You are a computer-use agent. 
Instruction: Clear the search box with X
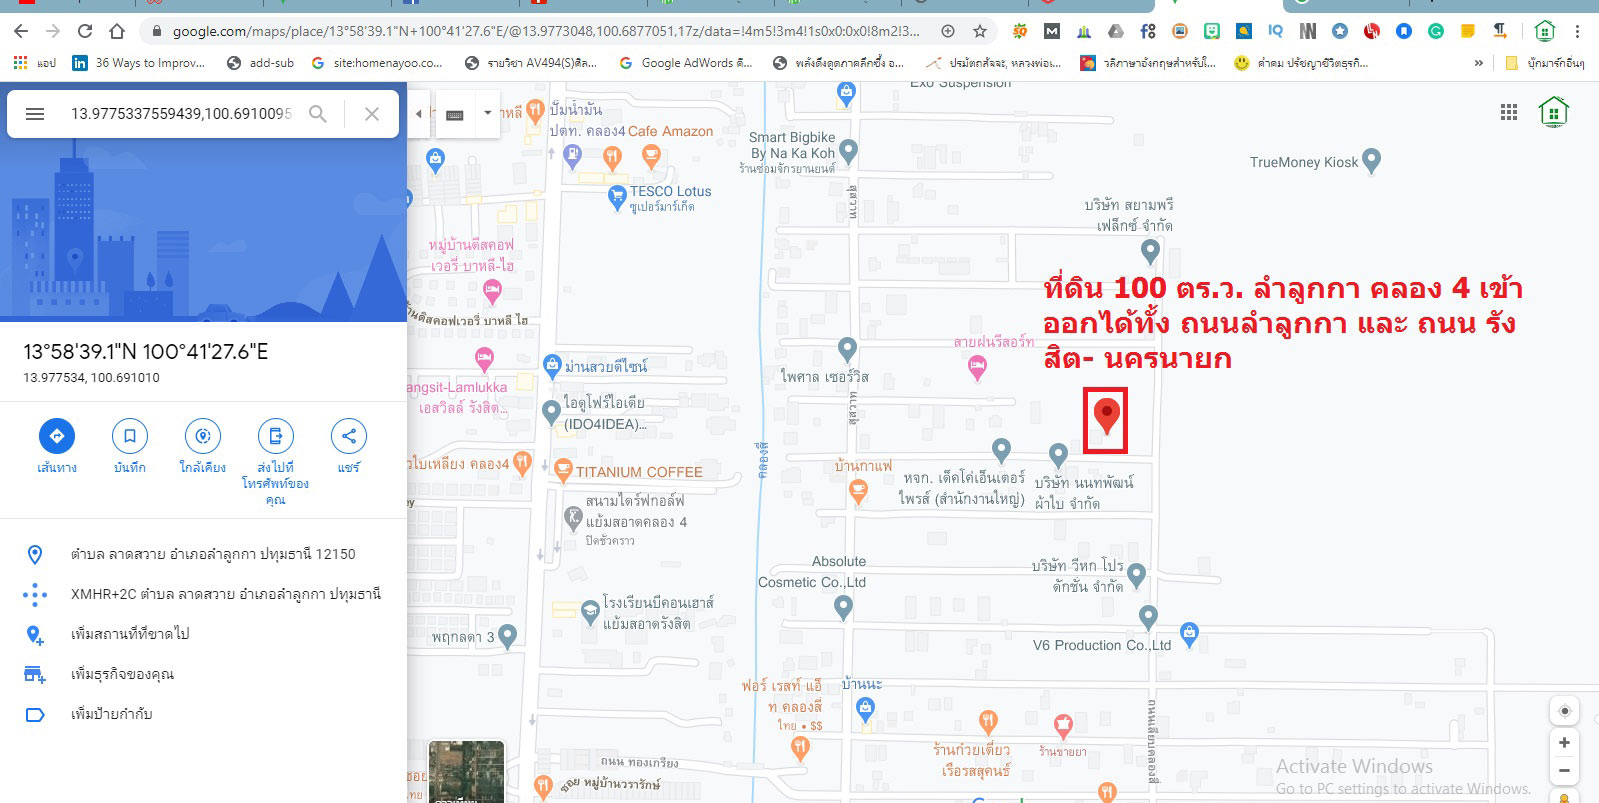pos(372,114)
